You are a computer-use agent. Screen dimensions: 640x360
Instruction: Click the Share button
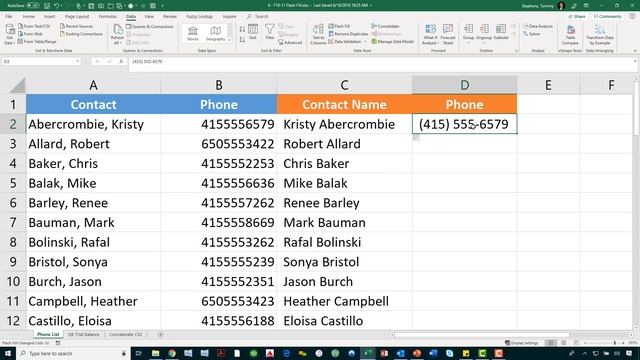coord(577,17)
